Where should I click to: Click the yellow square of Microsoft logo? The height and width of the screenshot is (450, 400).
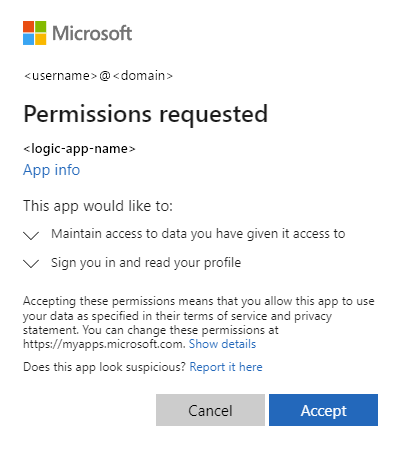pos(41,39)
